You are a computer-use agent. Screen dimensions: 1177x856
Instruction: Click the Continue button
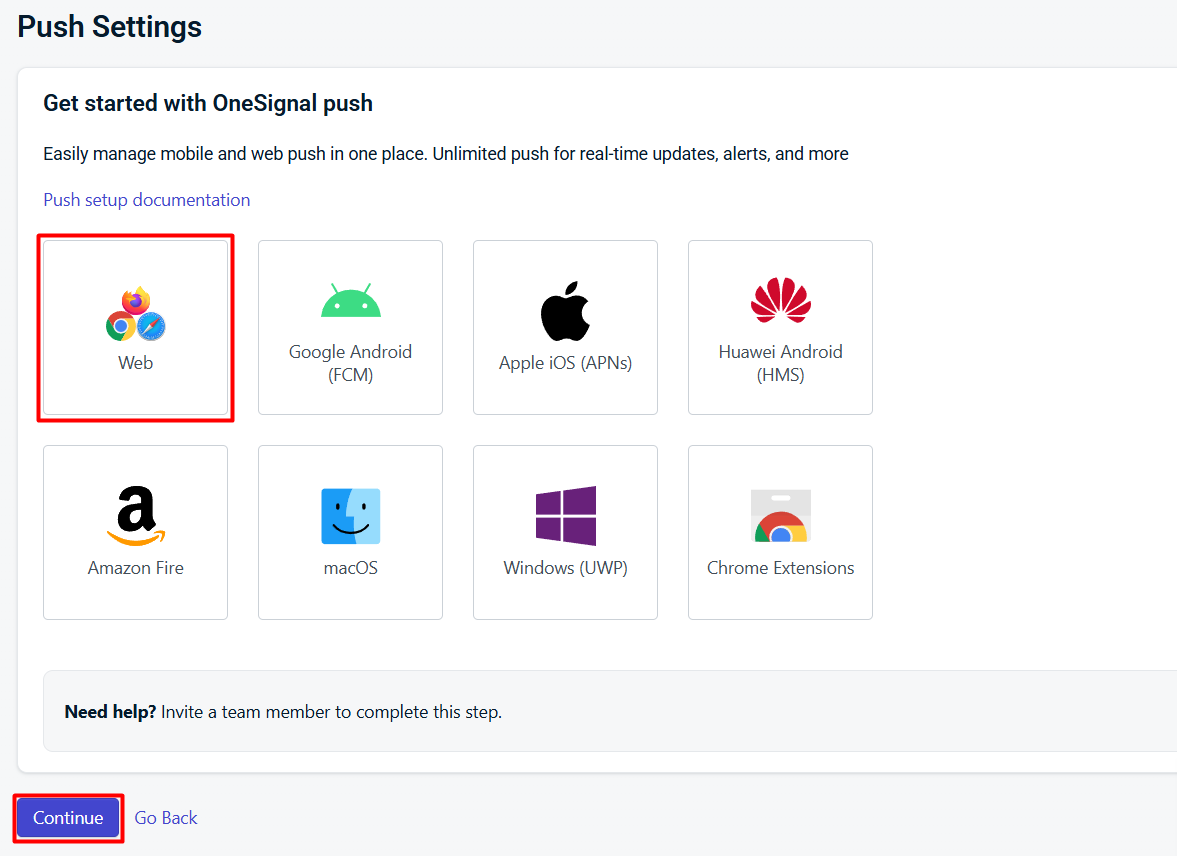(x=68, y=818)
